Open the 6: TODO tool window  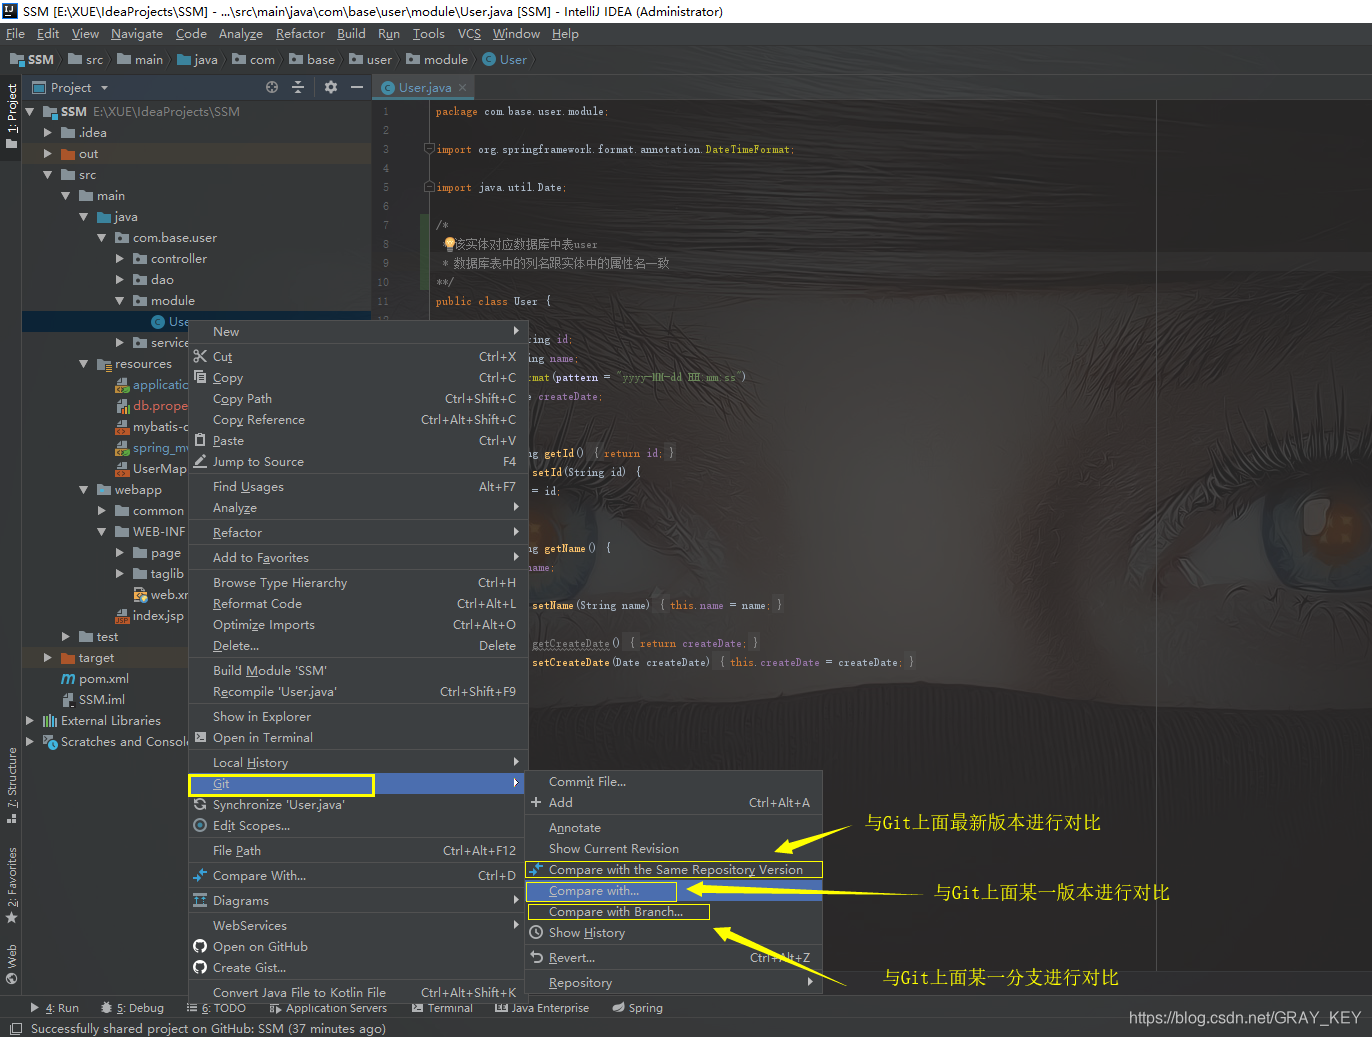point(216,1008)
